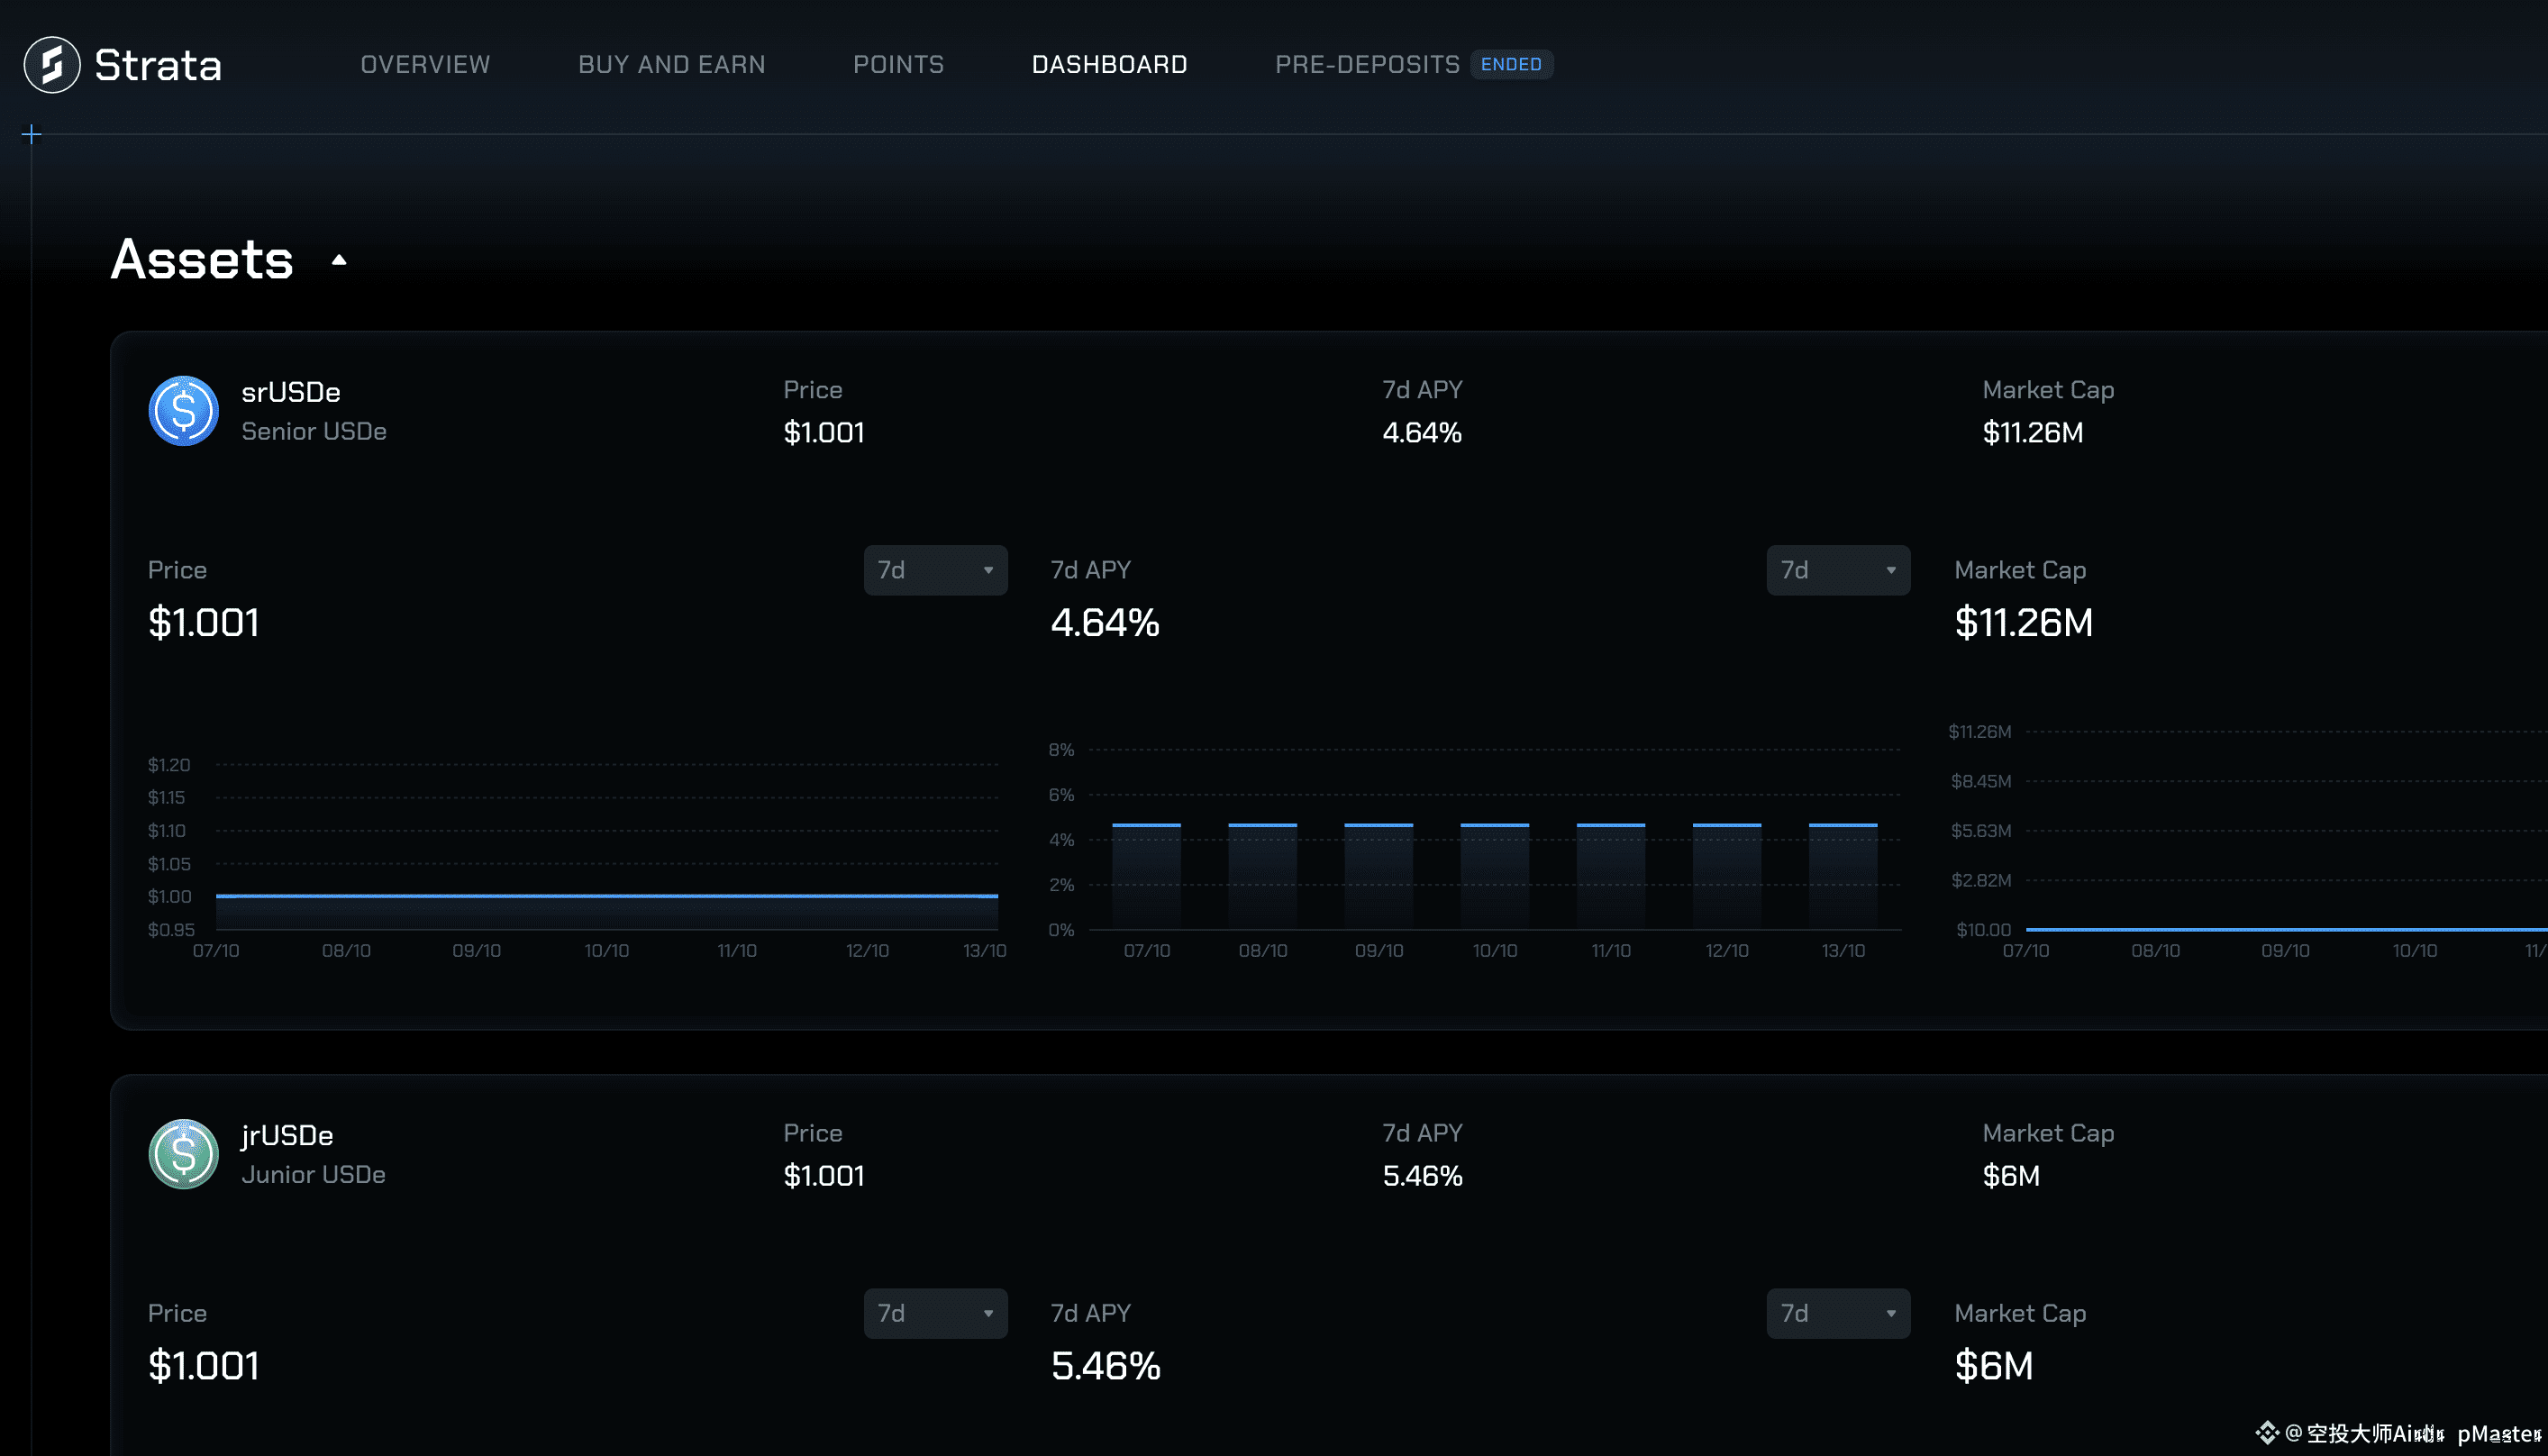This screenshot has width=2548, height=1456.
Task: Click the srUSDe Senior USDe asset name
Action: pos(291,393)
